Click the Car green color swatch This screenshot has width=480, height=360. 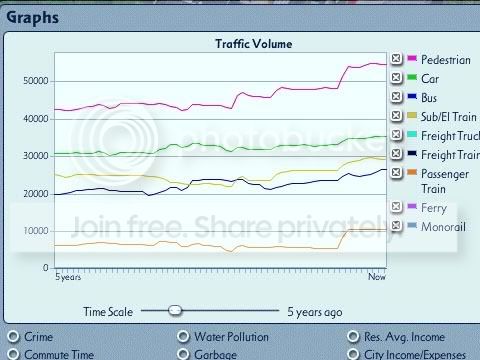click(412, 77)
